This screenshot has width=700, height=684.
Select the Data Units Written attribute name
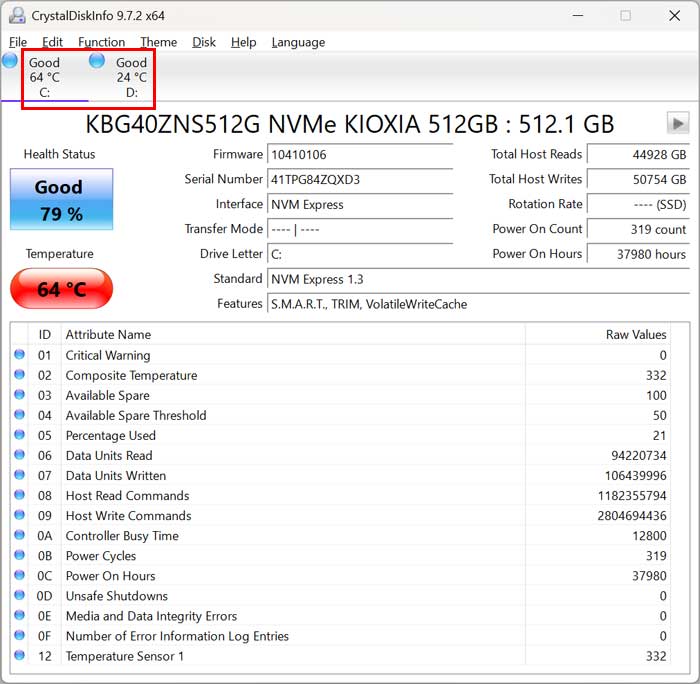coord(116,476)
